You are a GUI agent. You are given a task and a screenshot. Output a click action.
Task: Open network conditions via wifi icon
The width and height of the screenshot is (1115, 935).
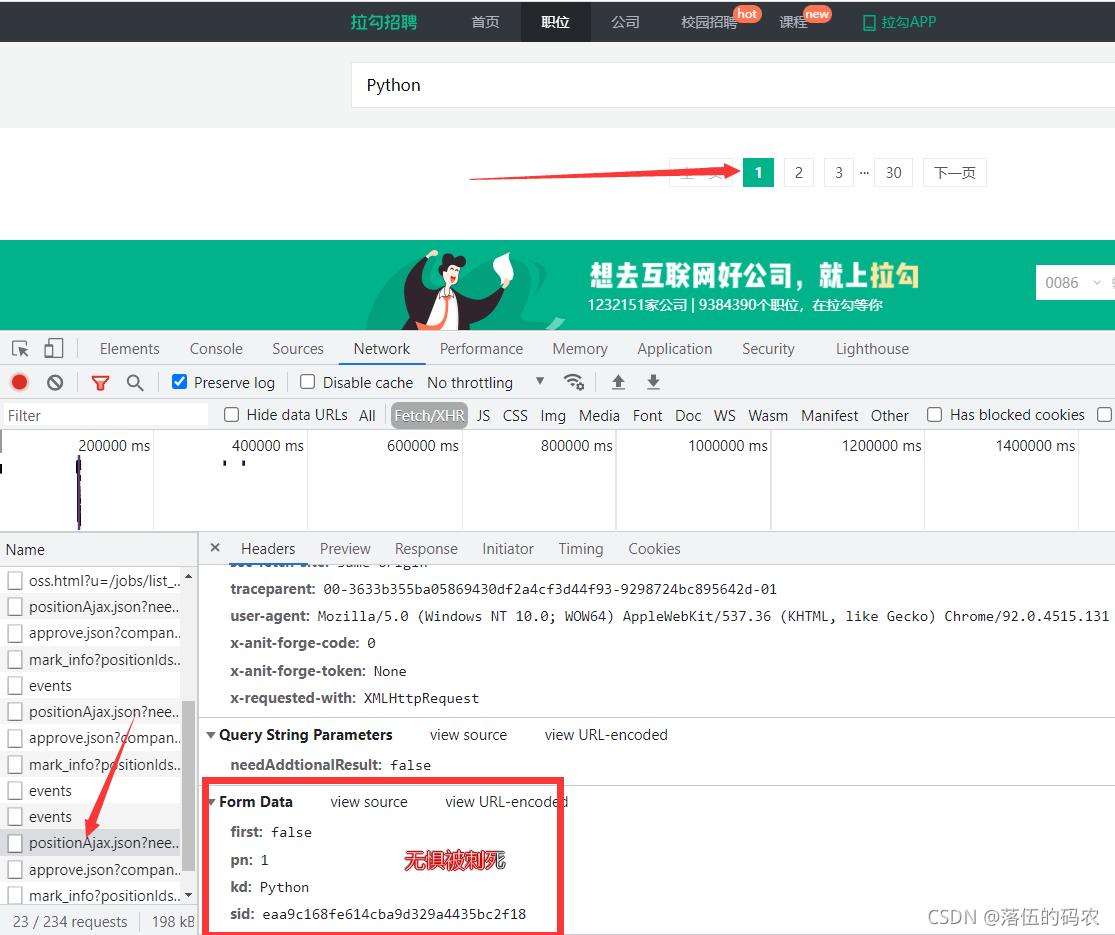(573, 382)
